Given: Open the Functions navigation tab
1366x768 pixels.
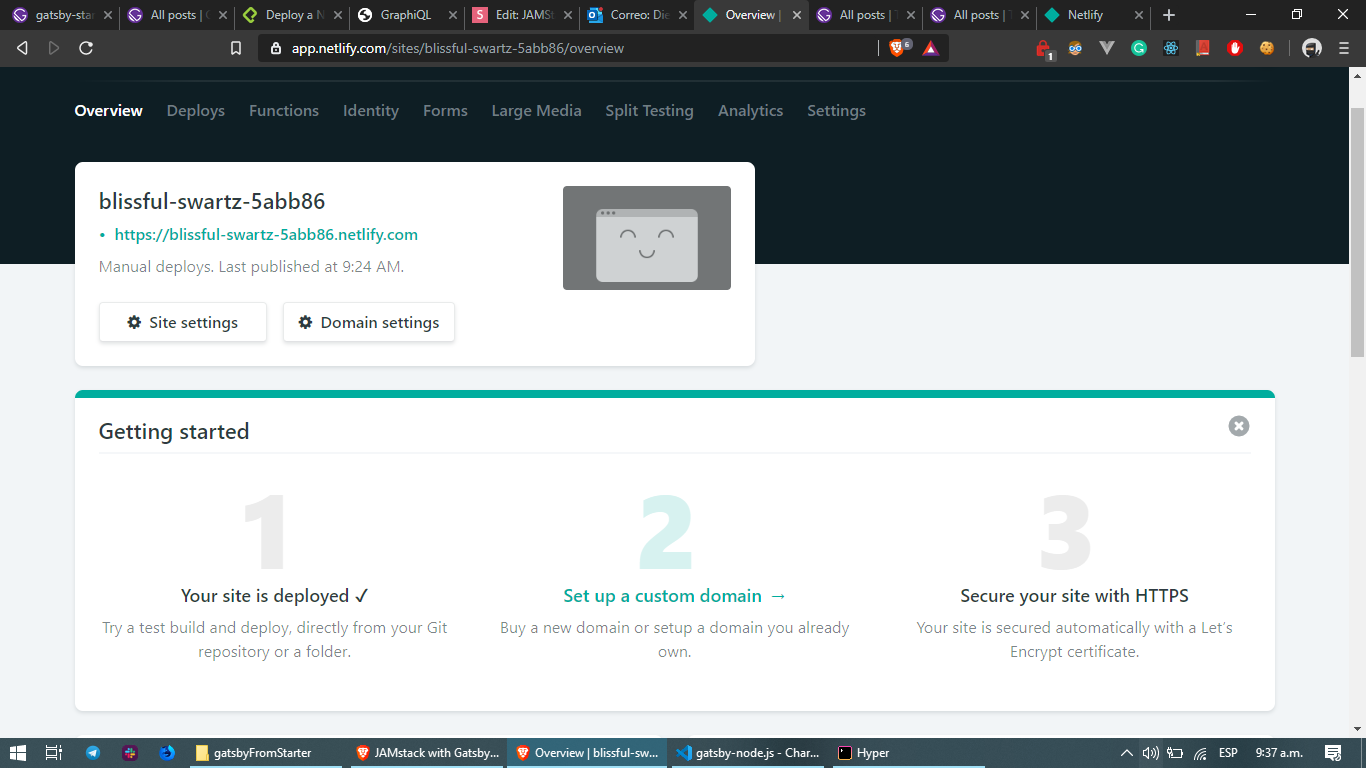Looking at the screenshot, I should (x=284, y=111).
